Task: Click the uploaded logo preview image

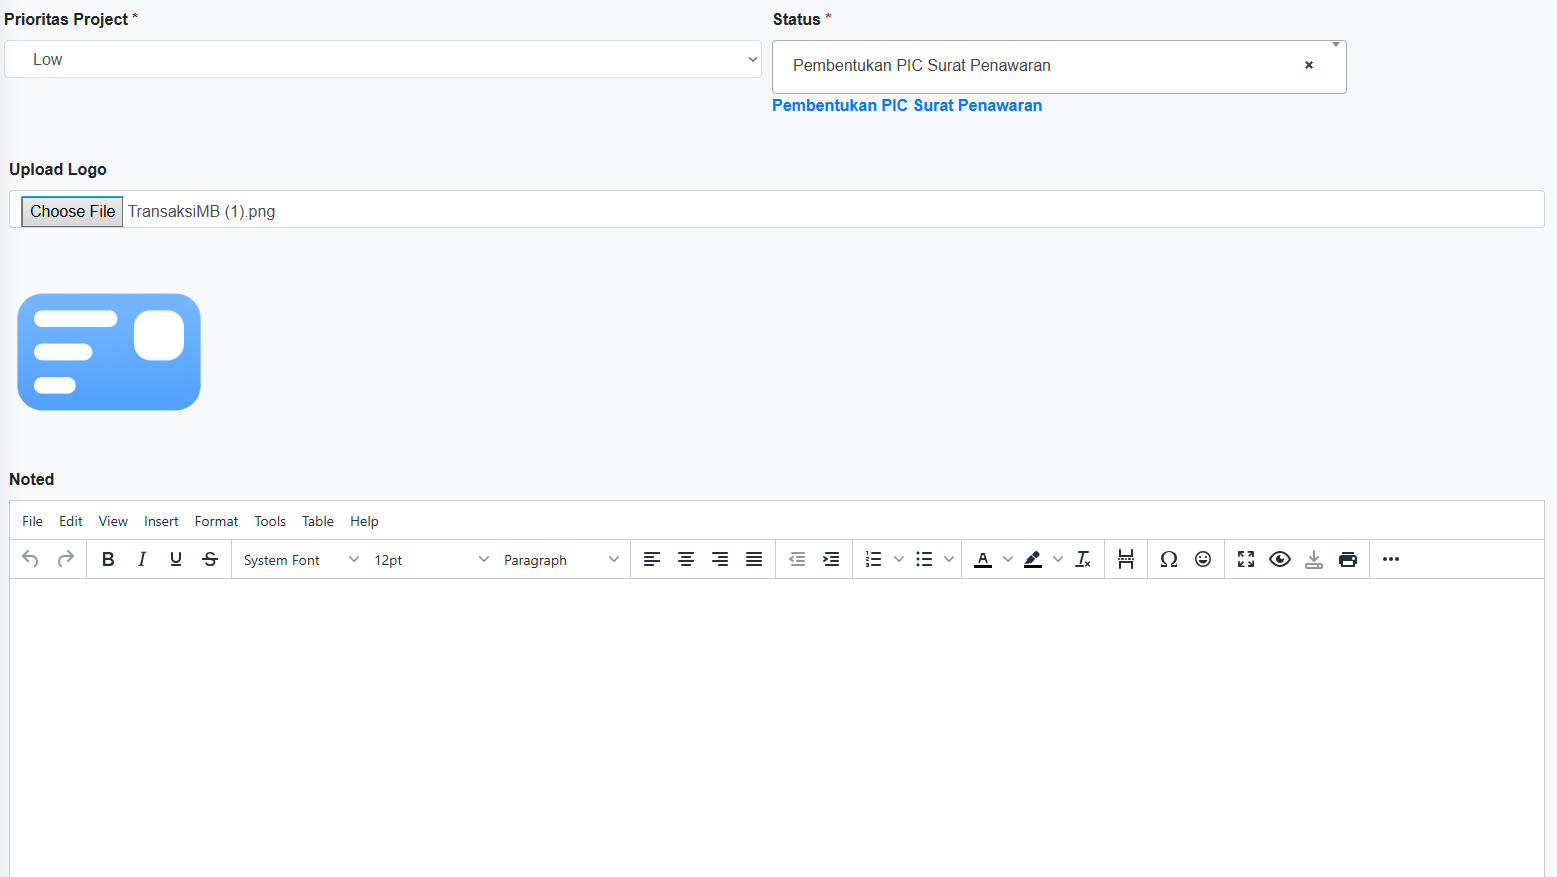Action: coord(109,352)
